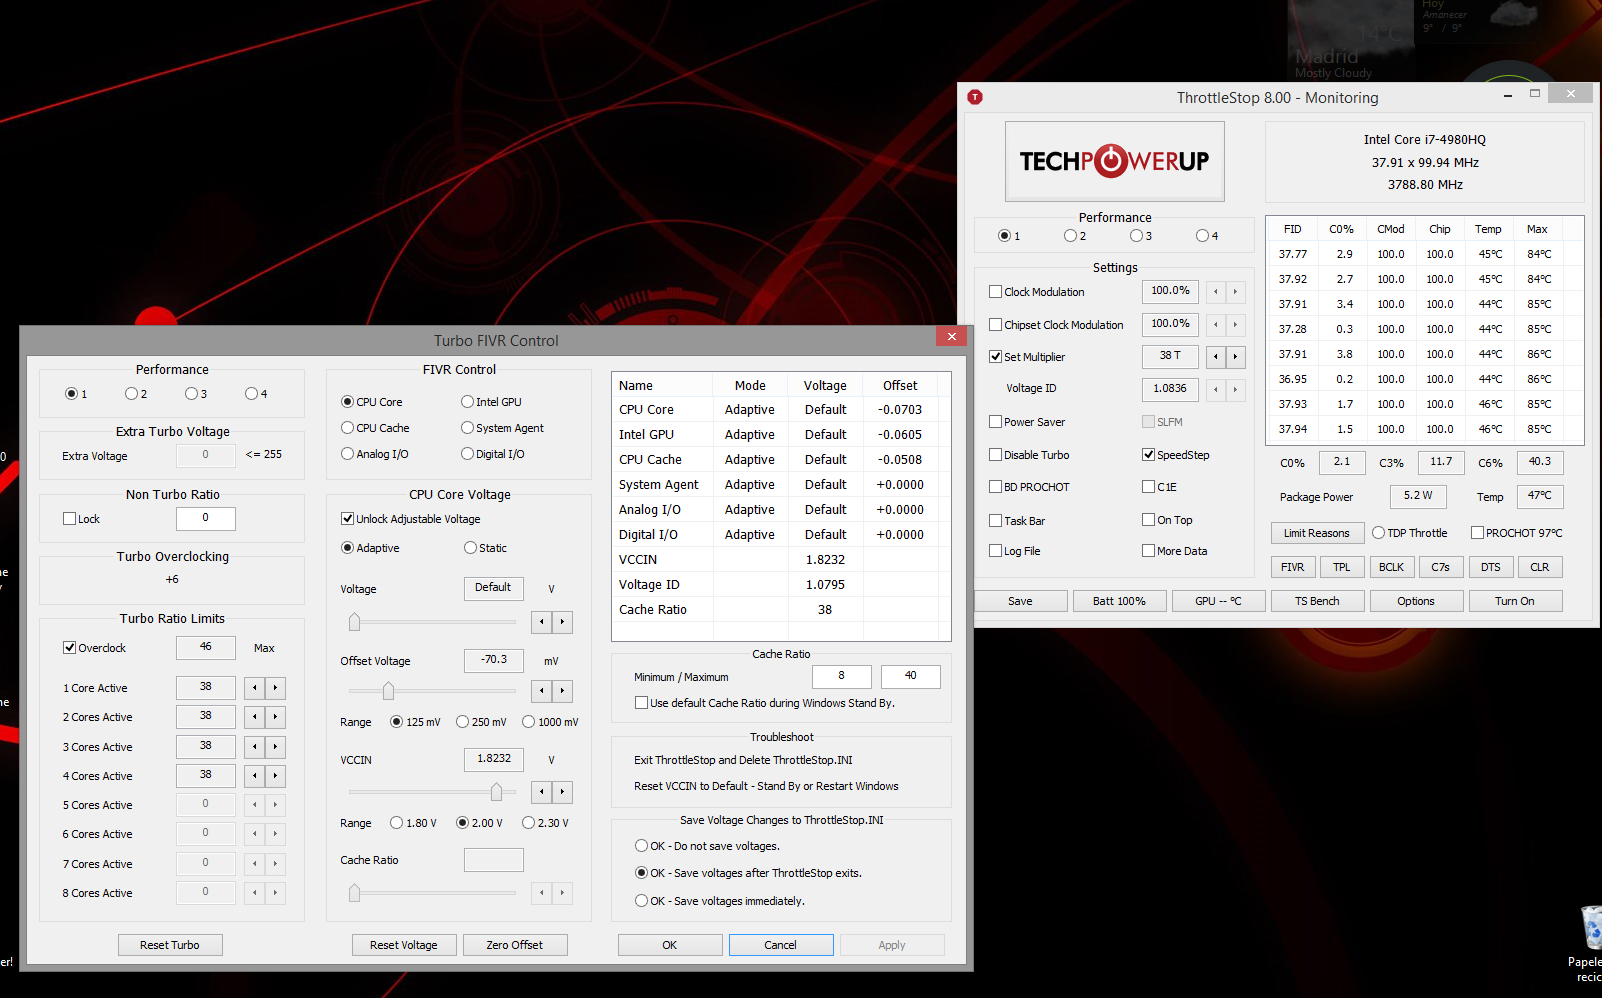1602x998 pixels.
Task: Decrease Offset Voltage with left arrow
Action: [x=542, y=691]
